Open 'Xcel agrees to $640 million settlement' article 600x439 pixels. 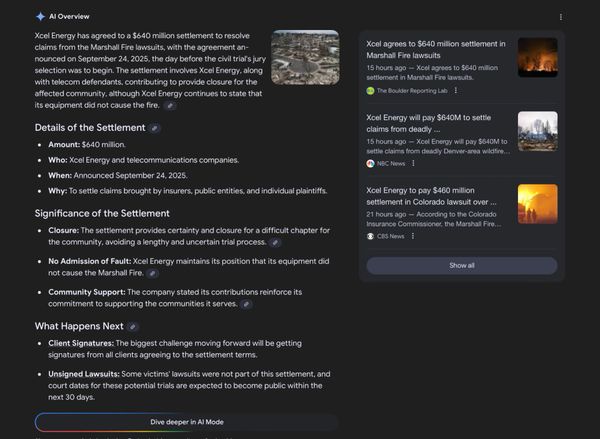click(436, 49)
